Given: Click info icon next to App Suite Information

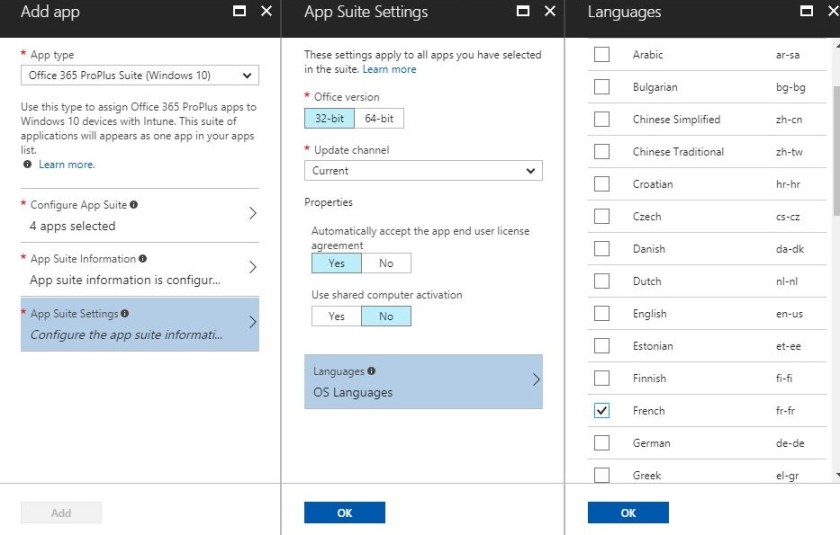Looking at the screenshot, I should point(142,259).
